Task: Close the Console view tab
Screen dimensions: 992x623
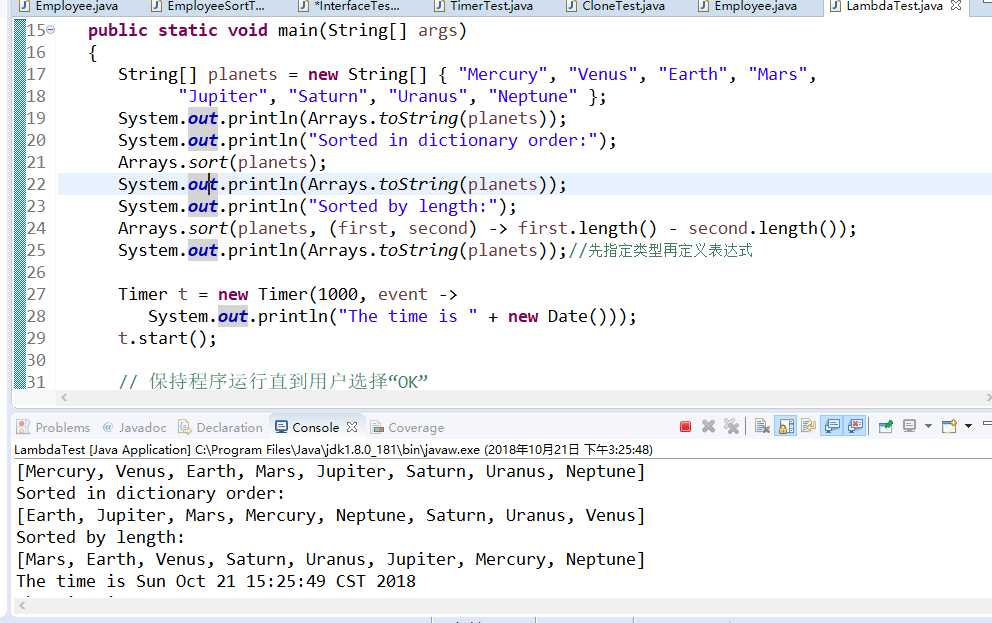Action: [x=352, y=427]
